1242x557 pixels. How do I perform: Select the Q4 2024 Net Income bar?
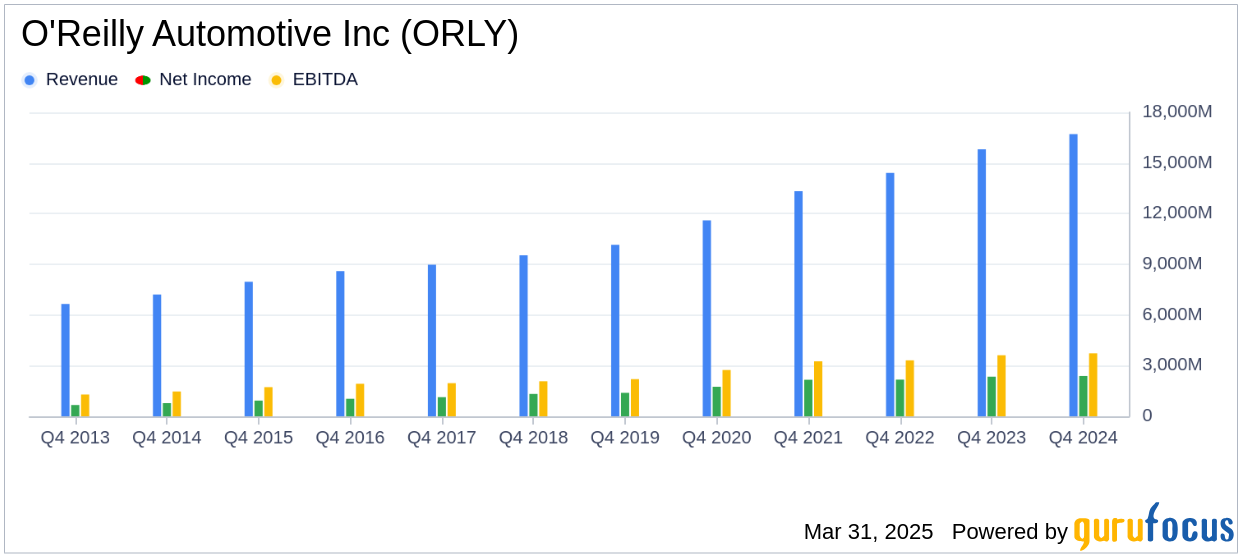point(1083,396)
